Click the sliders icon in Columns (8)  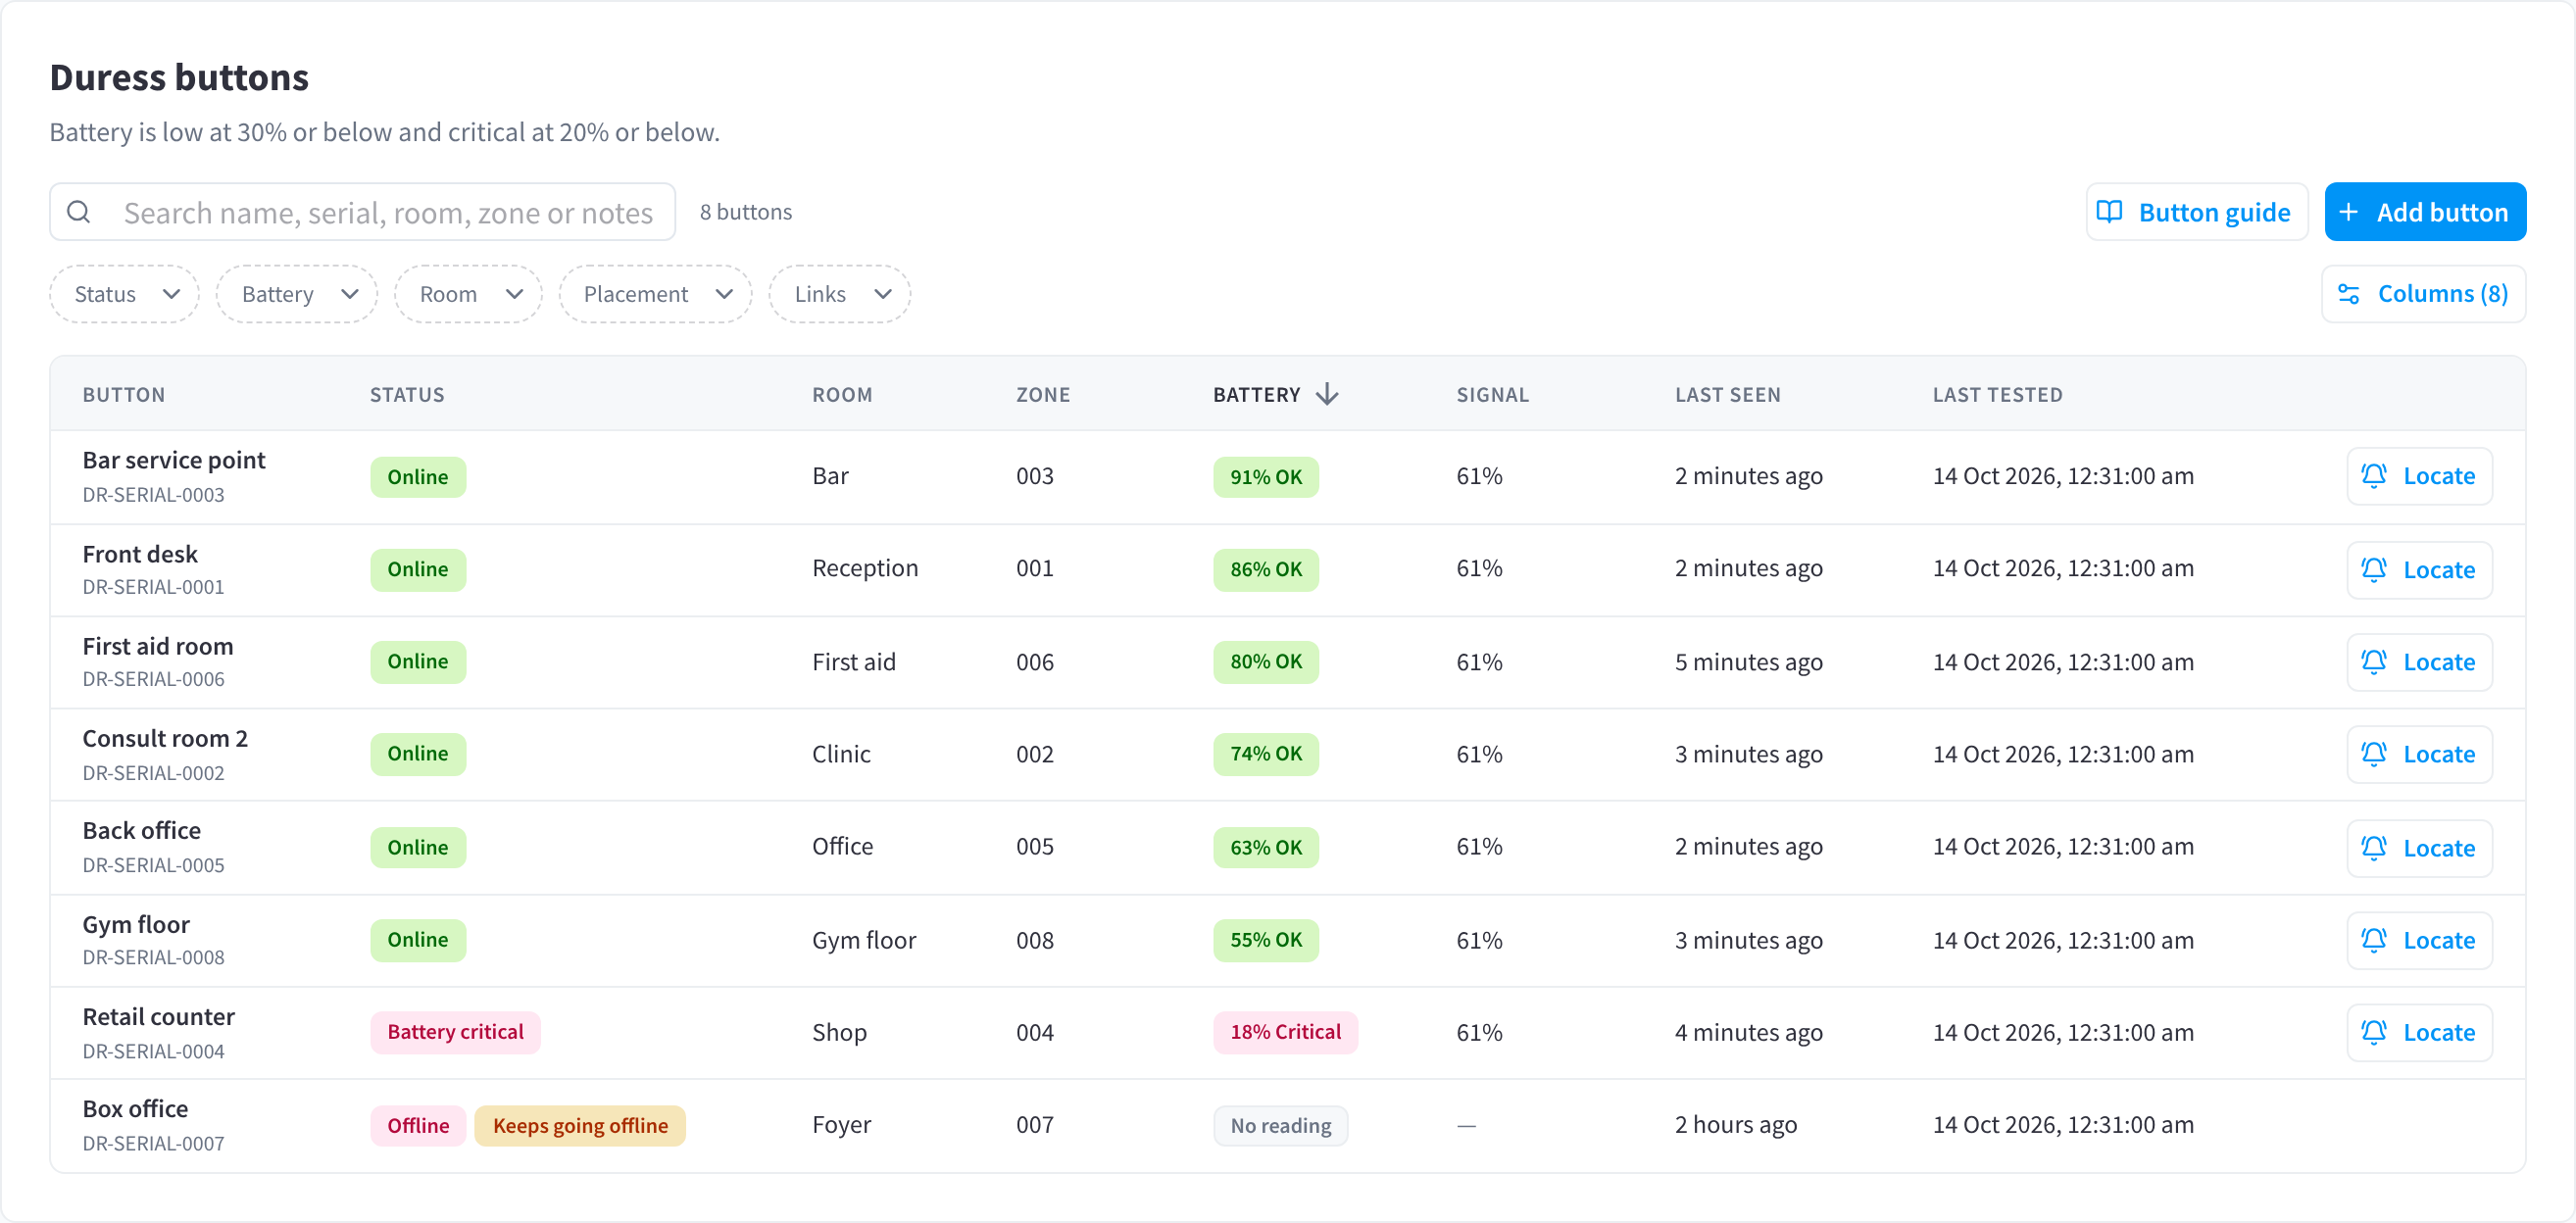[2349, 294]
